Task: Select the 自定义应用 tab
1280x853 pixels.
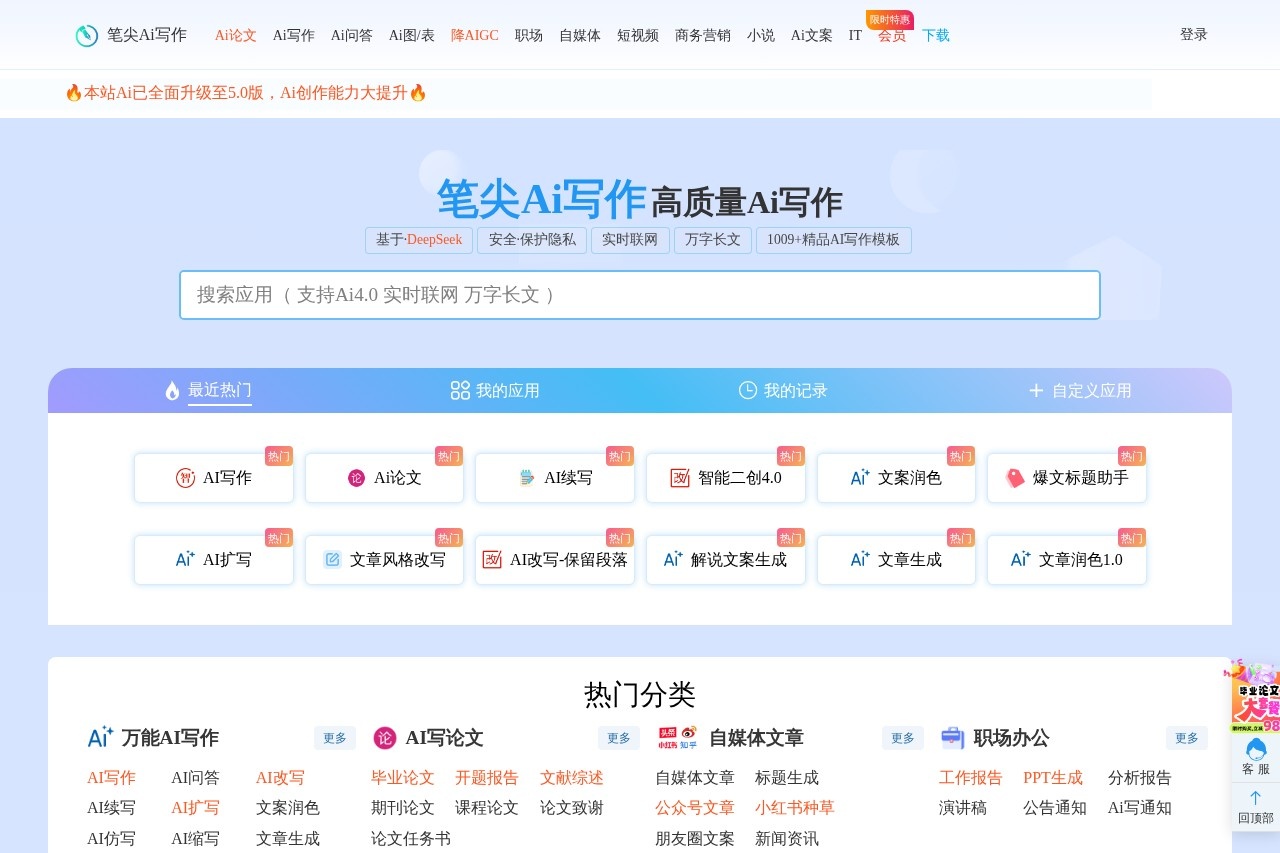Action: tap(1080, 391)
